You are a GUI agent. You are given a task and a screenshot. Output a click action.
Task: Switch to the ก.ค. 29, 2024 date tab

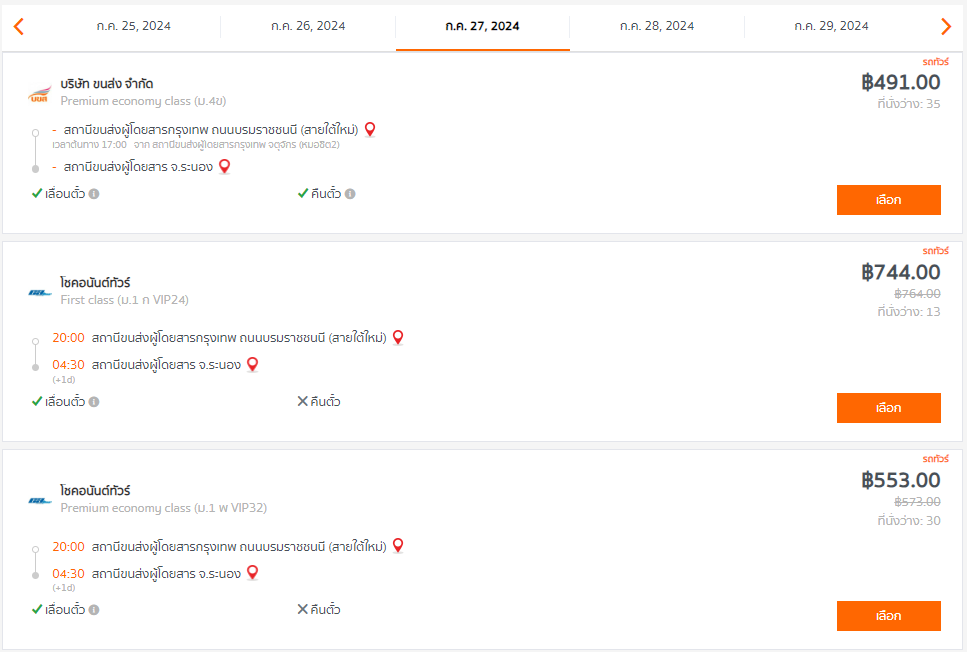pos(831,26)
